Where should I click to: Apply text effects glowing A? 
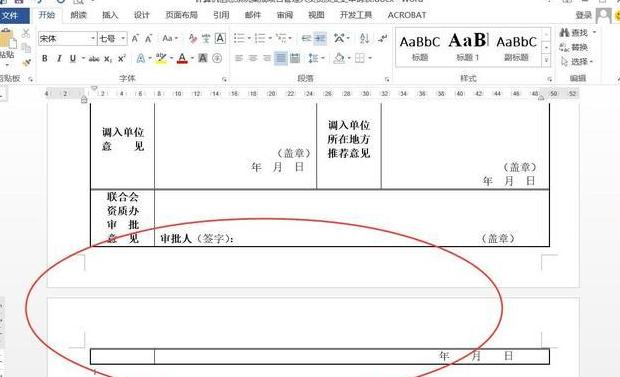(140, 59)
